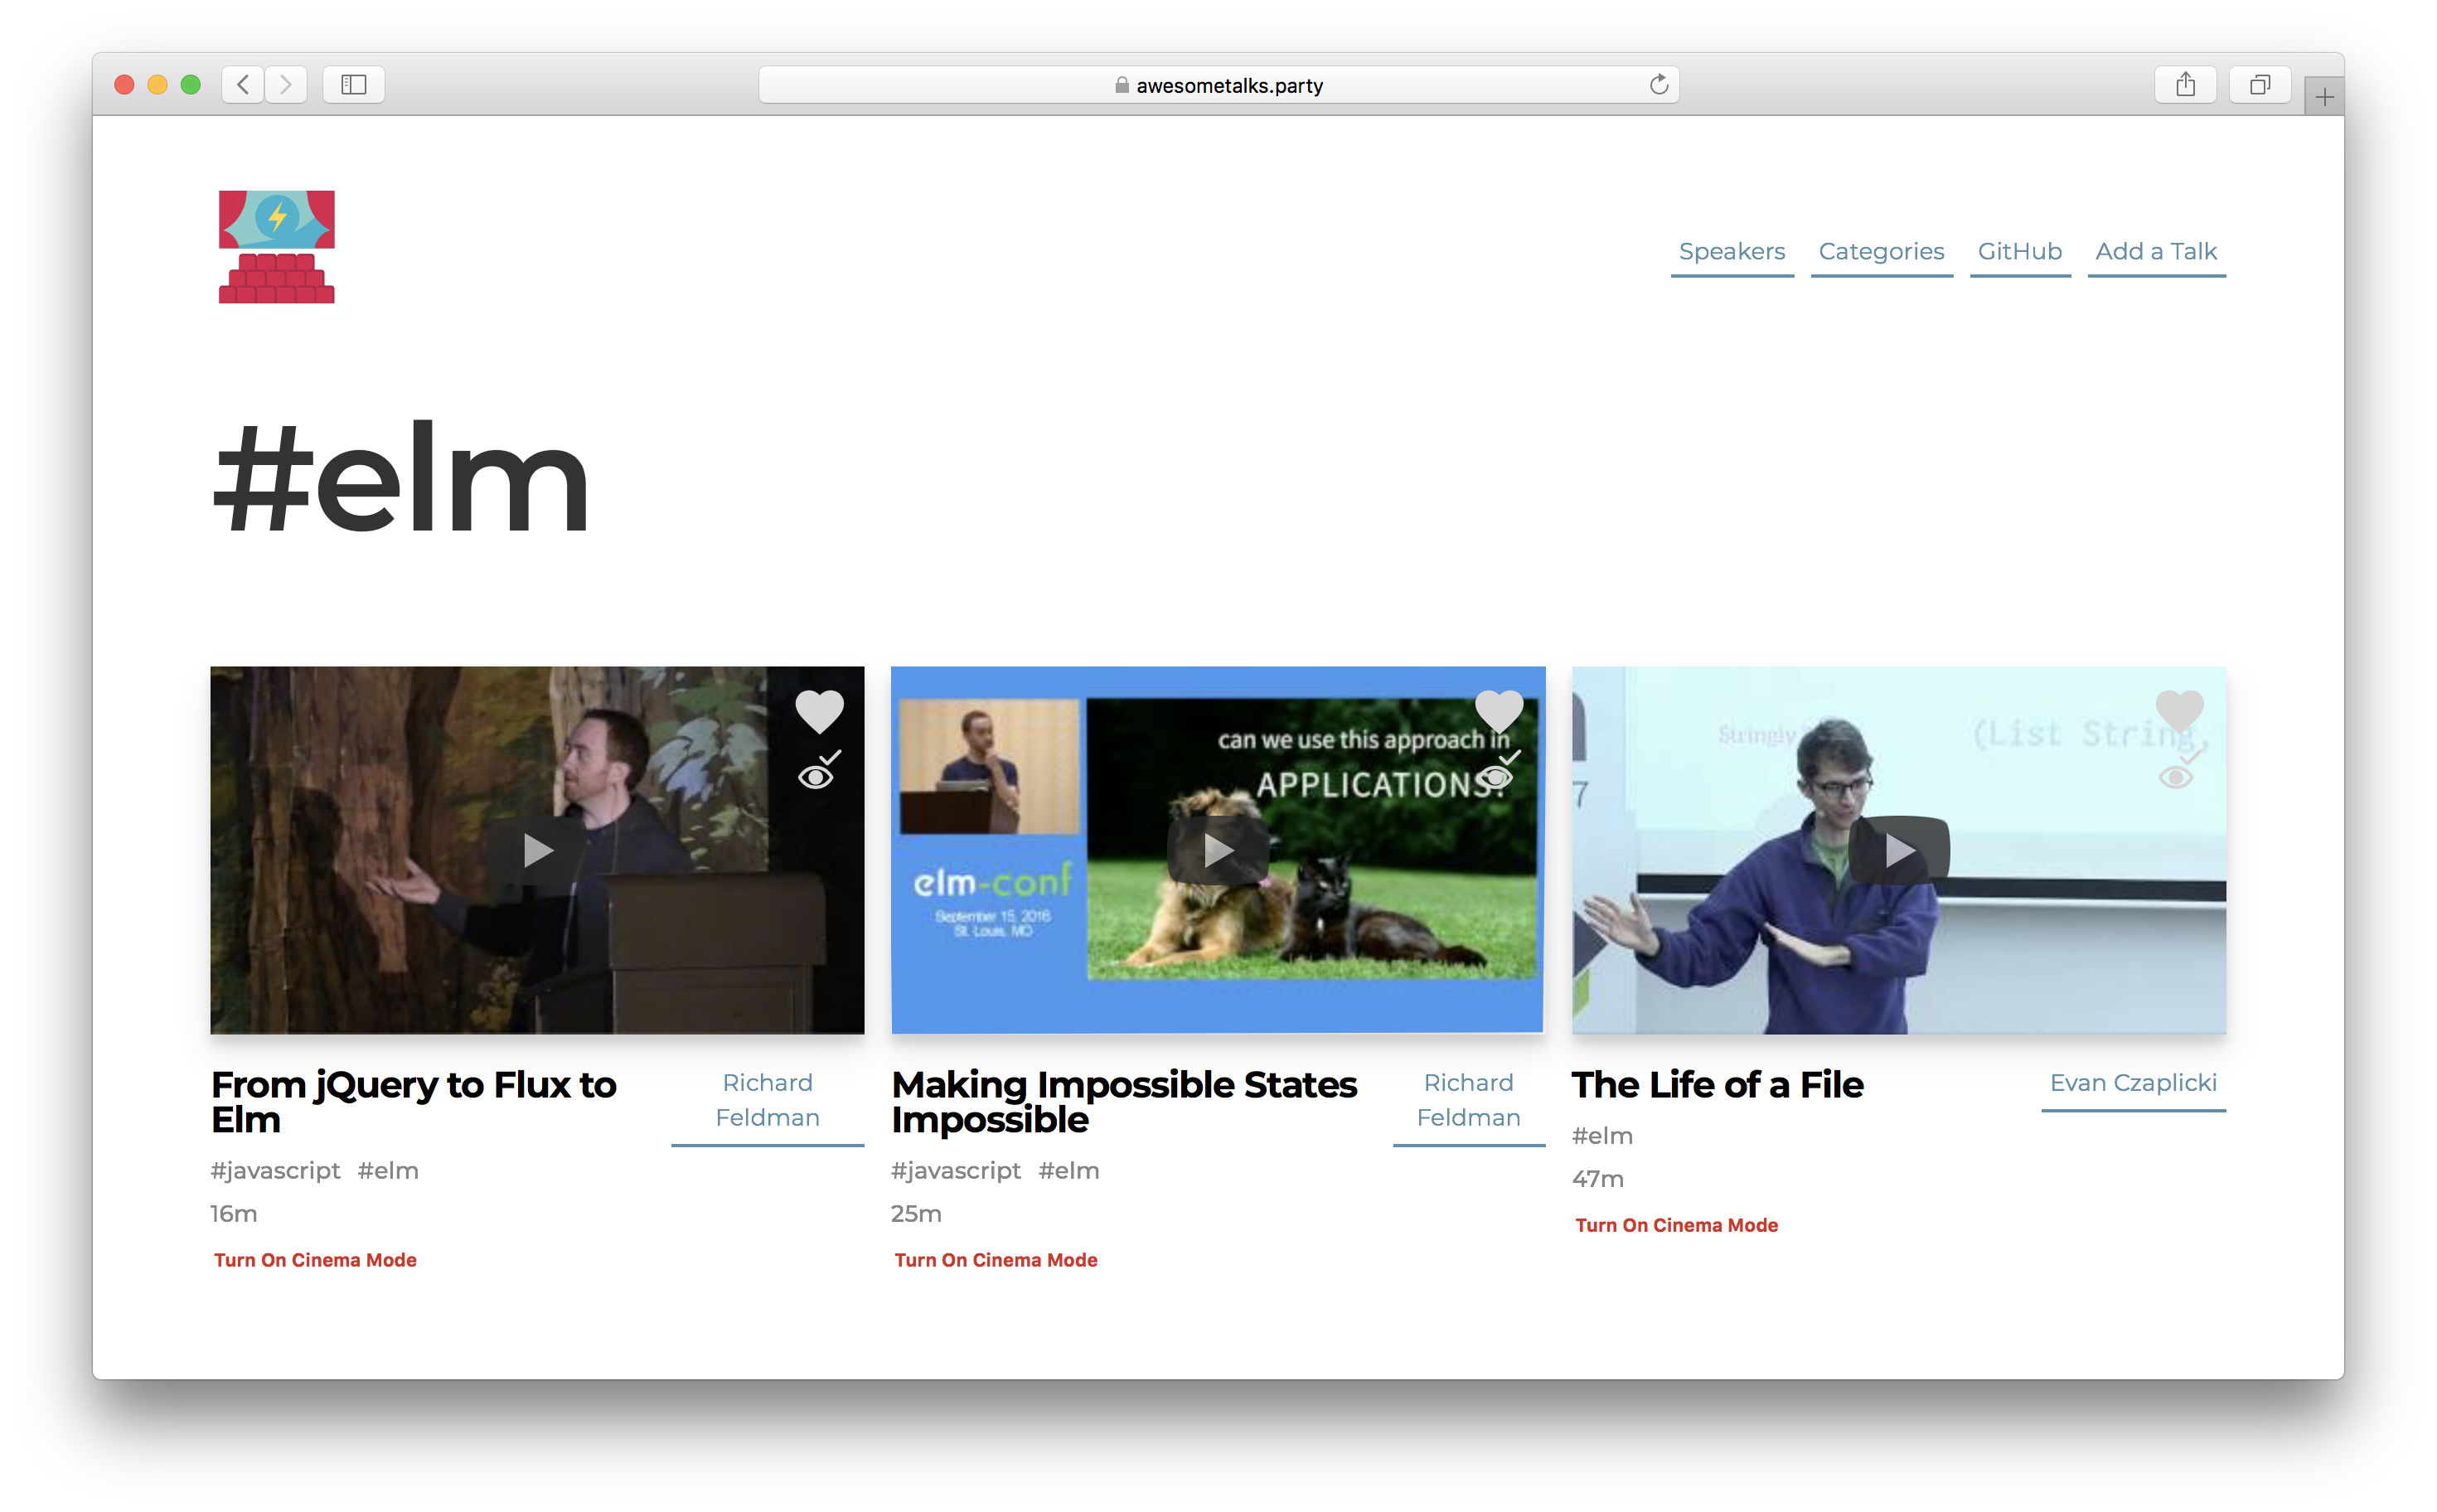Click Add a Talk link
2437x1512 pixels.
2155,251
